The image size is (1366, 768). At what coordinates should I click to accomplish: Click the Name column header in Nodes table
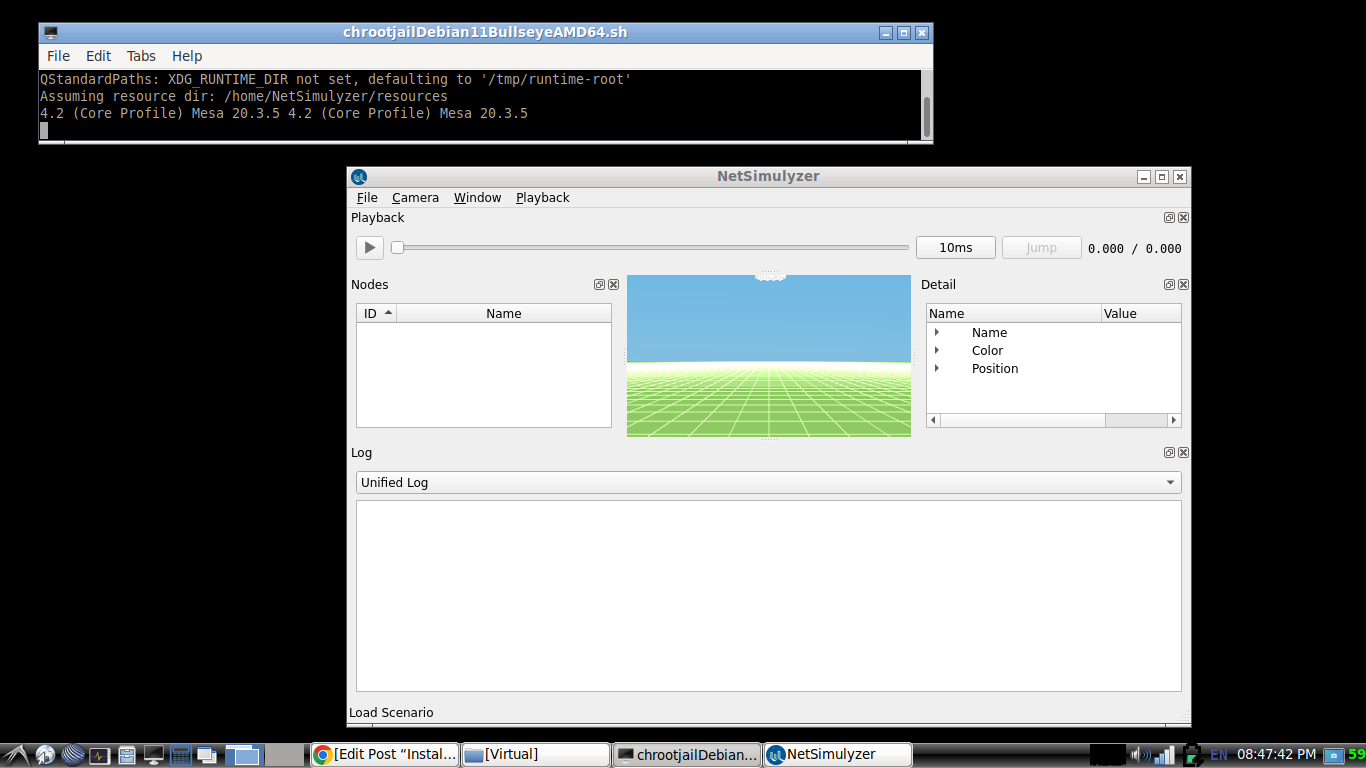point(504,313)
